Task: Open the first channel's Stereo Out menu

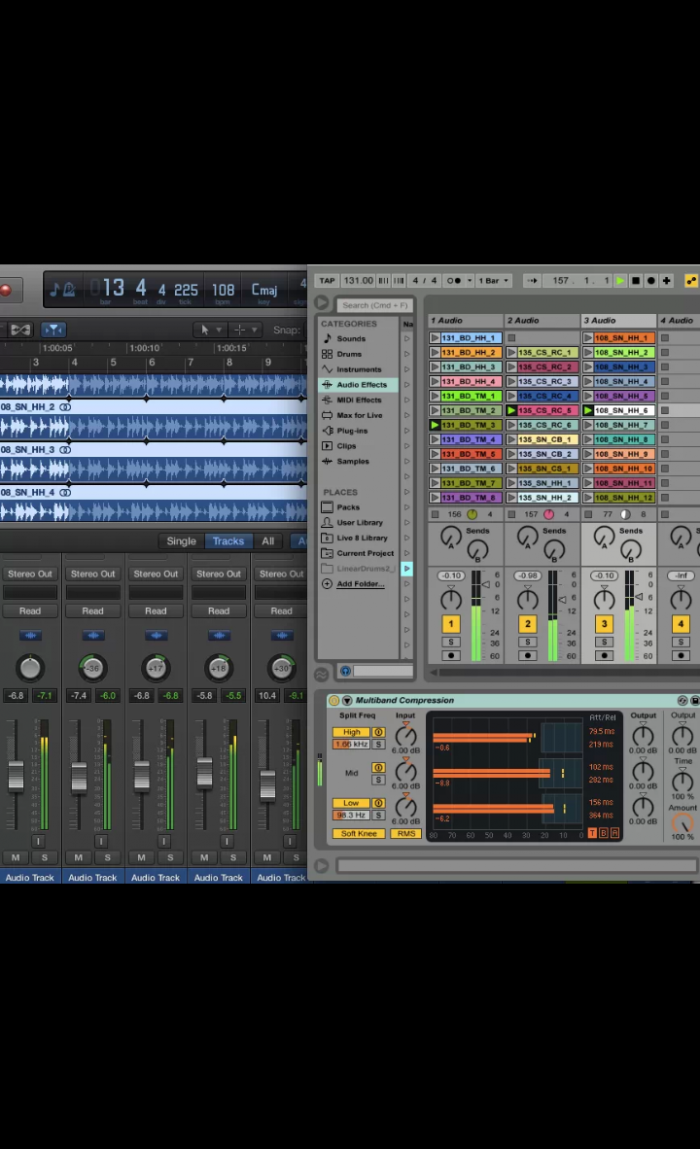Action: click(x=30, y=574)
